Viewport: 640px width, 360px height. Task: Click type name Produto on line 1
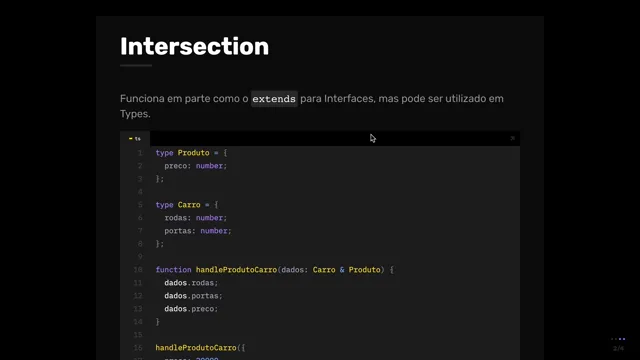tap(193, 153)
